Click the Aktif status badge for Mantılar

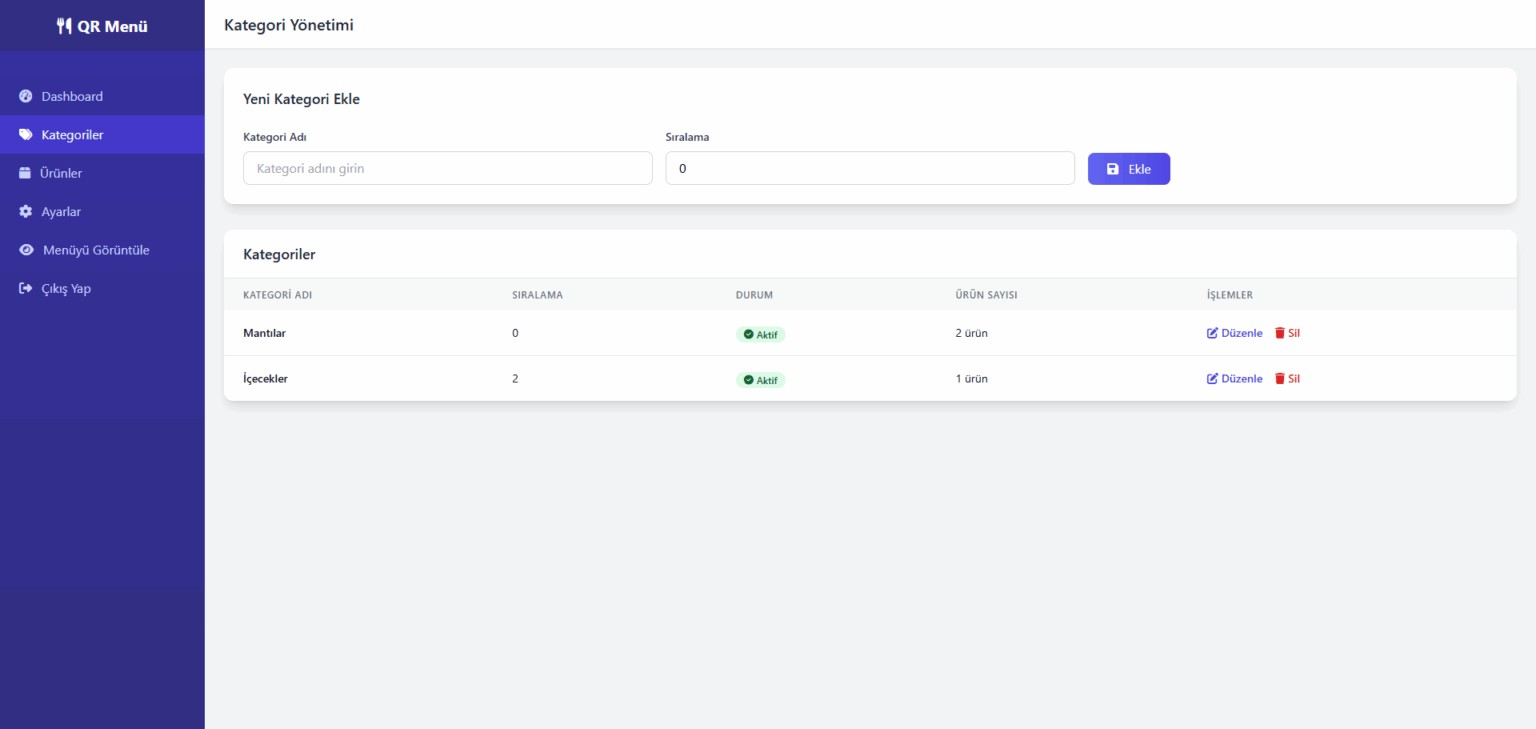(x=761, y=335)
